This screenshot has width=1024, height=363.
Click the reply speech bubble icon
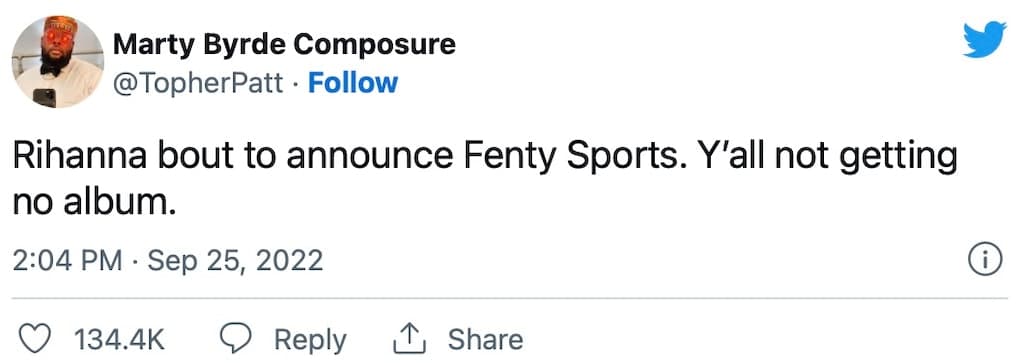(x=236, y=339)
